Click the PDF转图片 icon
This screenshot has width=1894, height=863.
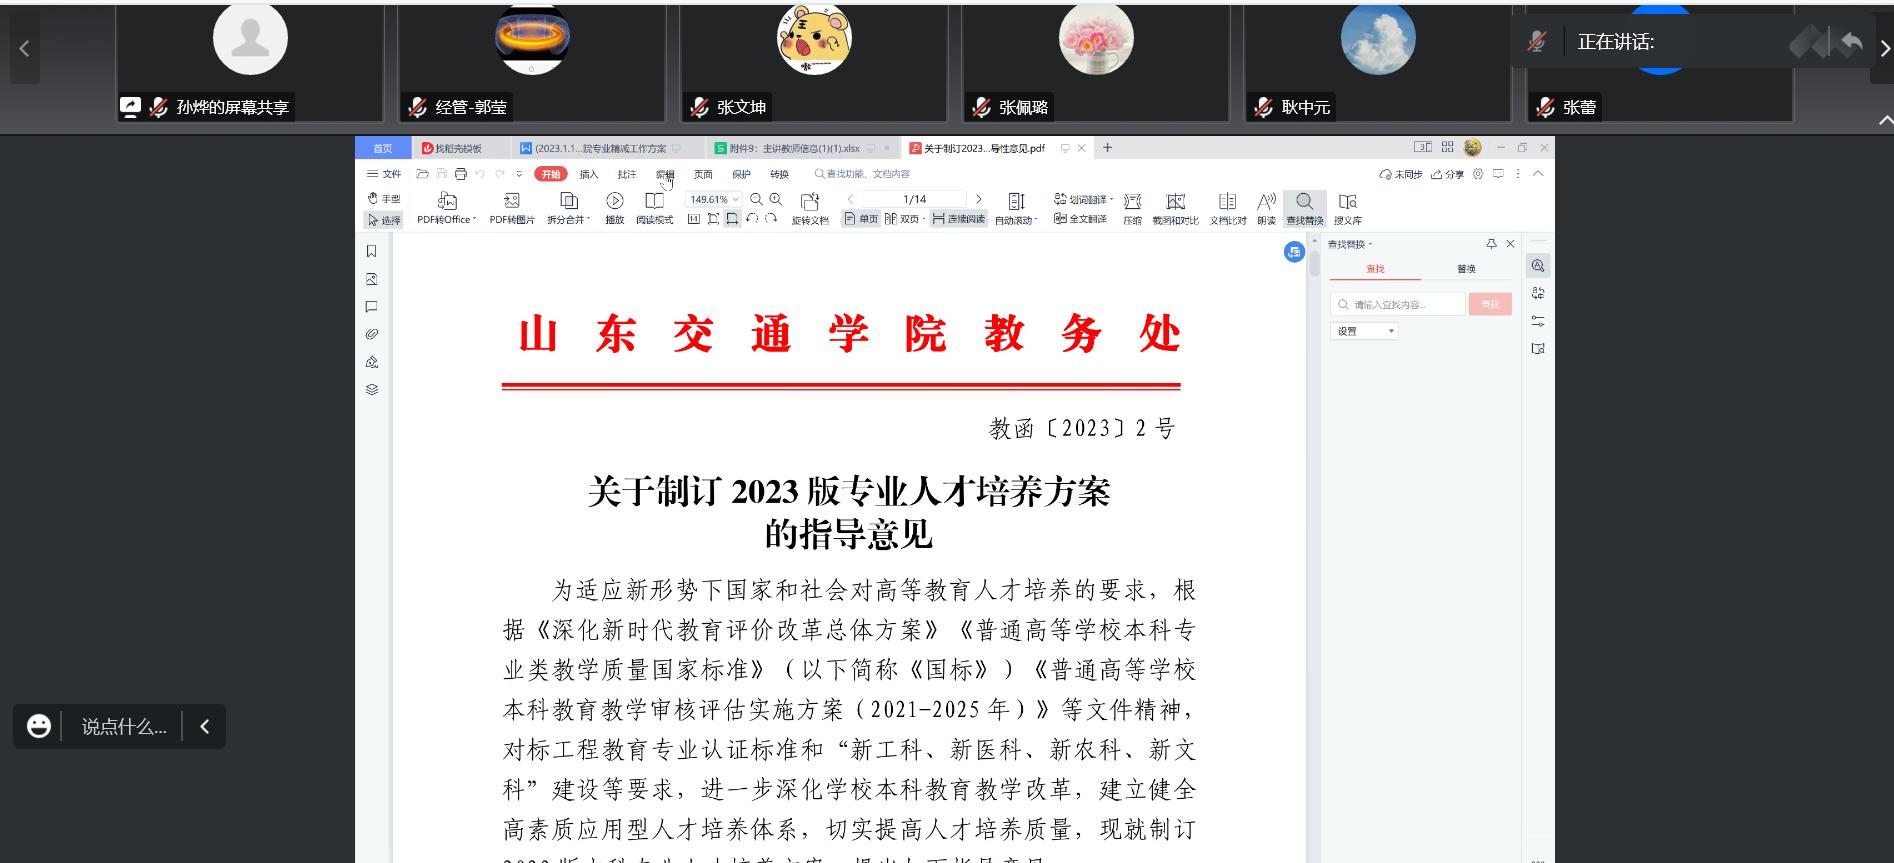511,202
